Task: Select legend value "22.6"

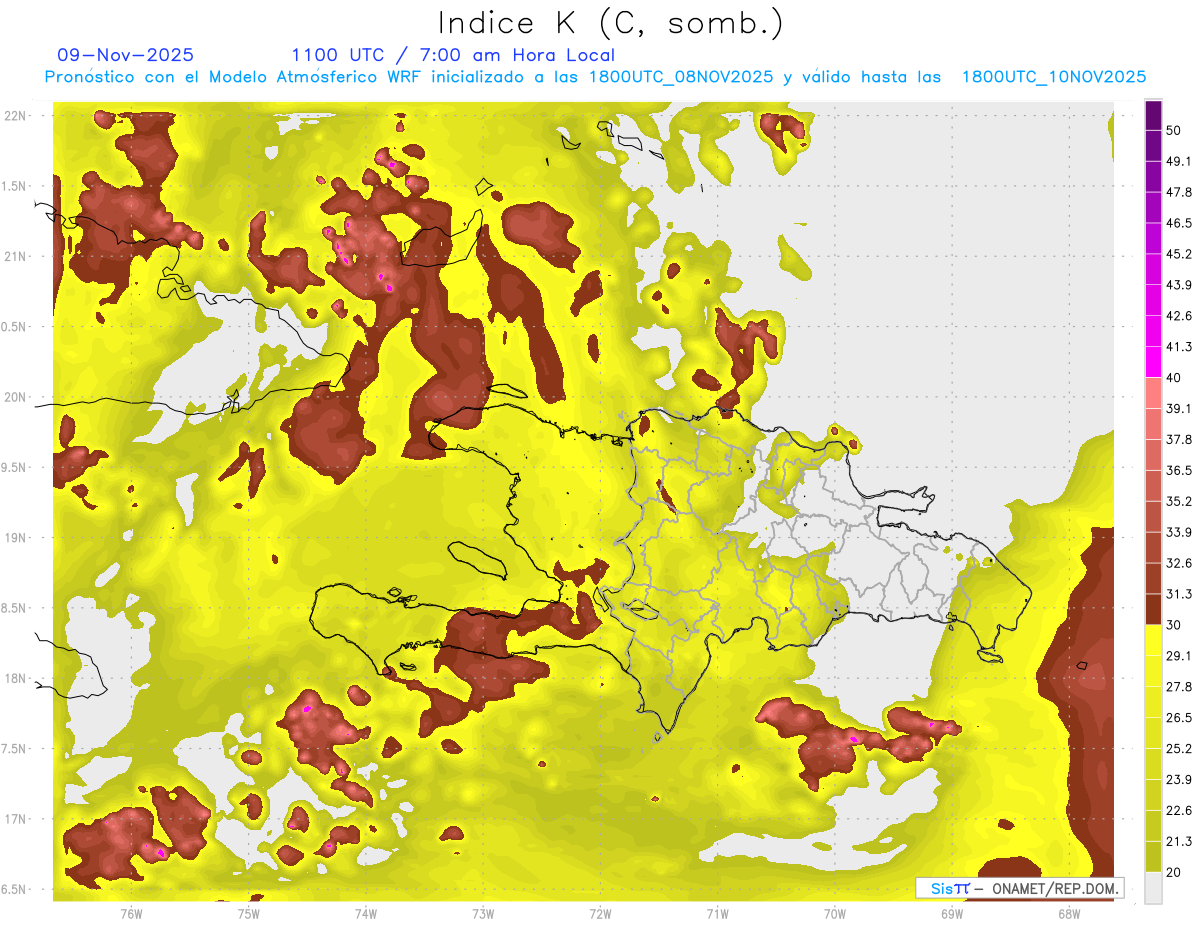Action: tap(1179, 810)
